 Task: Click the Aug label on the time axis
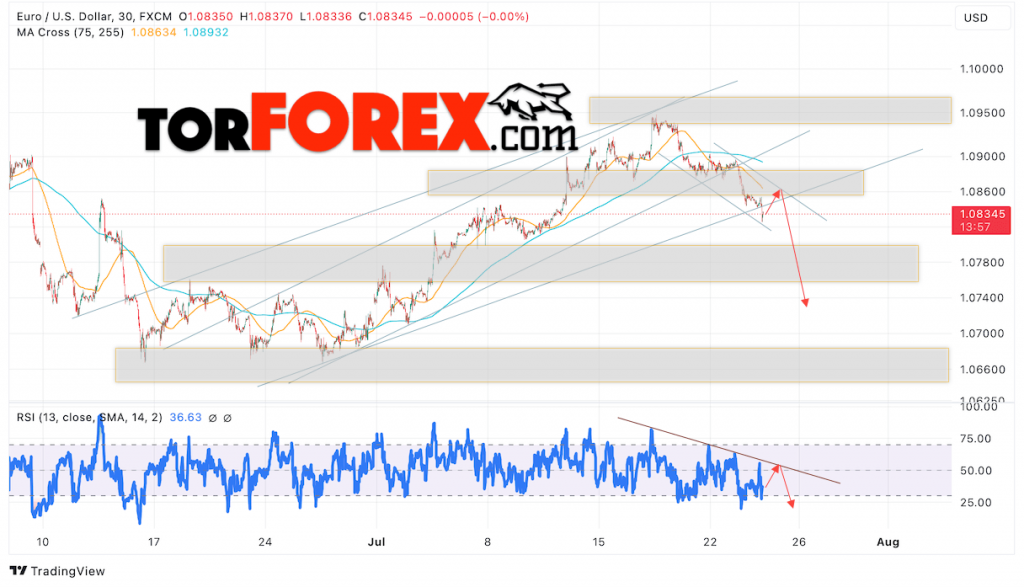889,542
